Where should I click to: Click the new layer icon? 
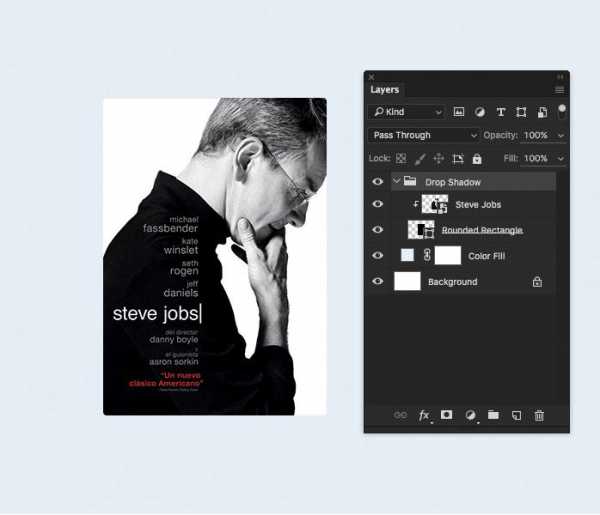click(x=516, y=415)
